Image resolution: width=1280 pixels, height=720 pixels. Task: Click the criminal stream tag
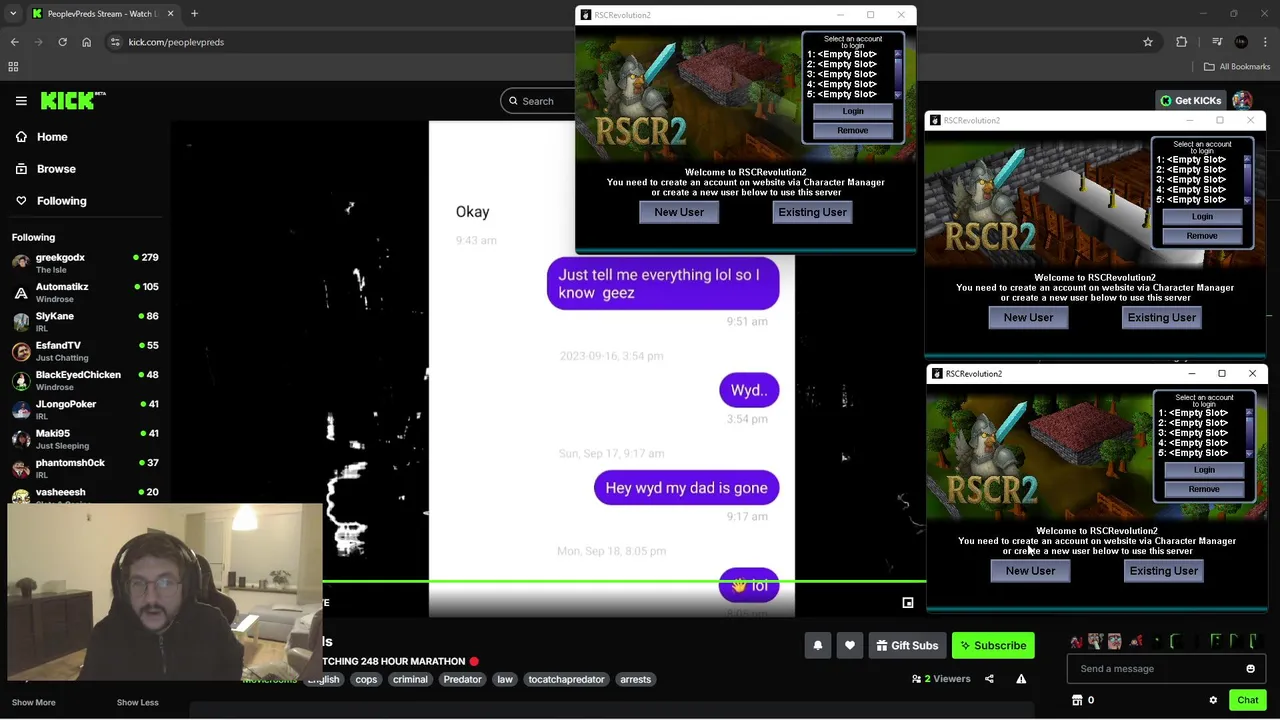(x=410, y=679)
